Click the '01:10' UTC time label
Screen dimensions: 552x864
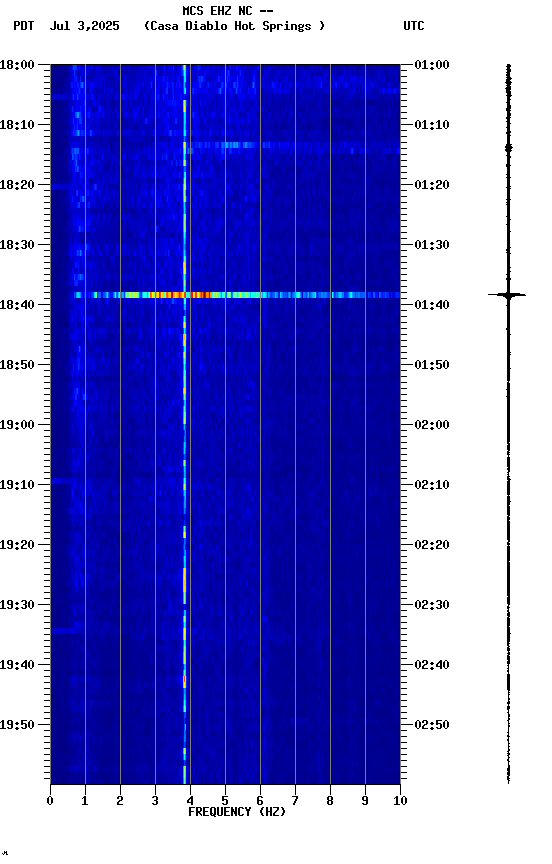point(432,125)
